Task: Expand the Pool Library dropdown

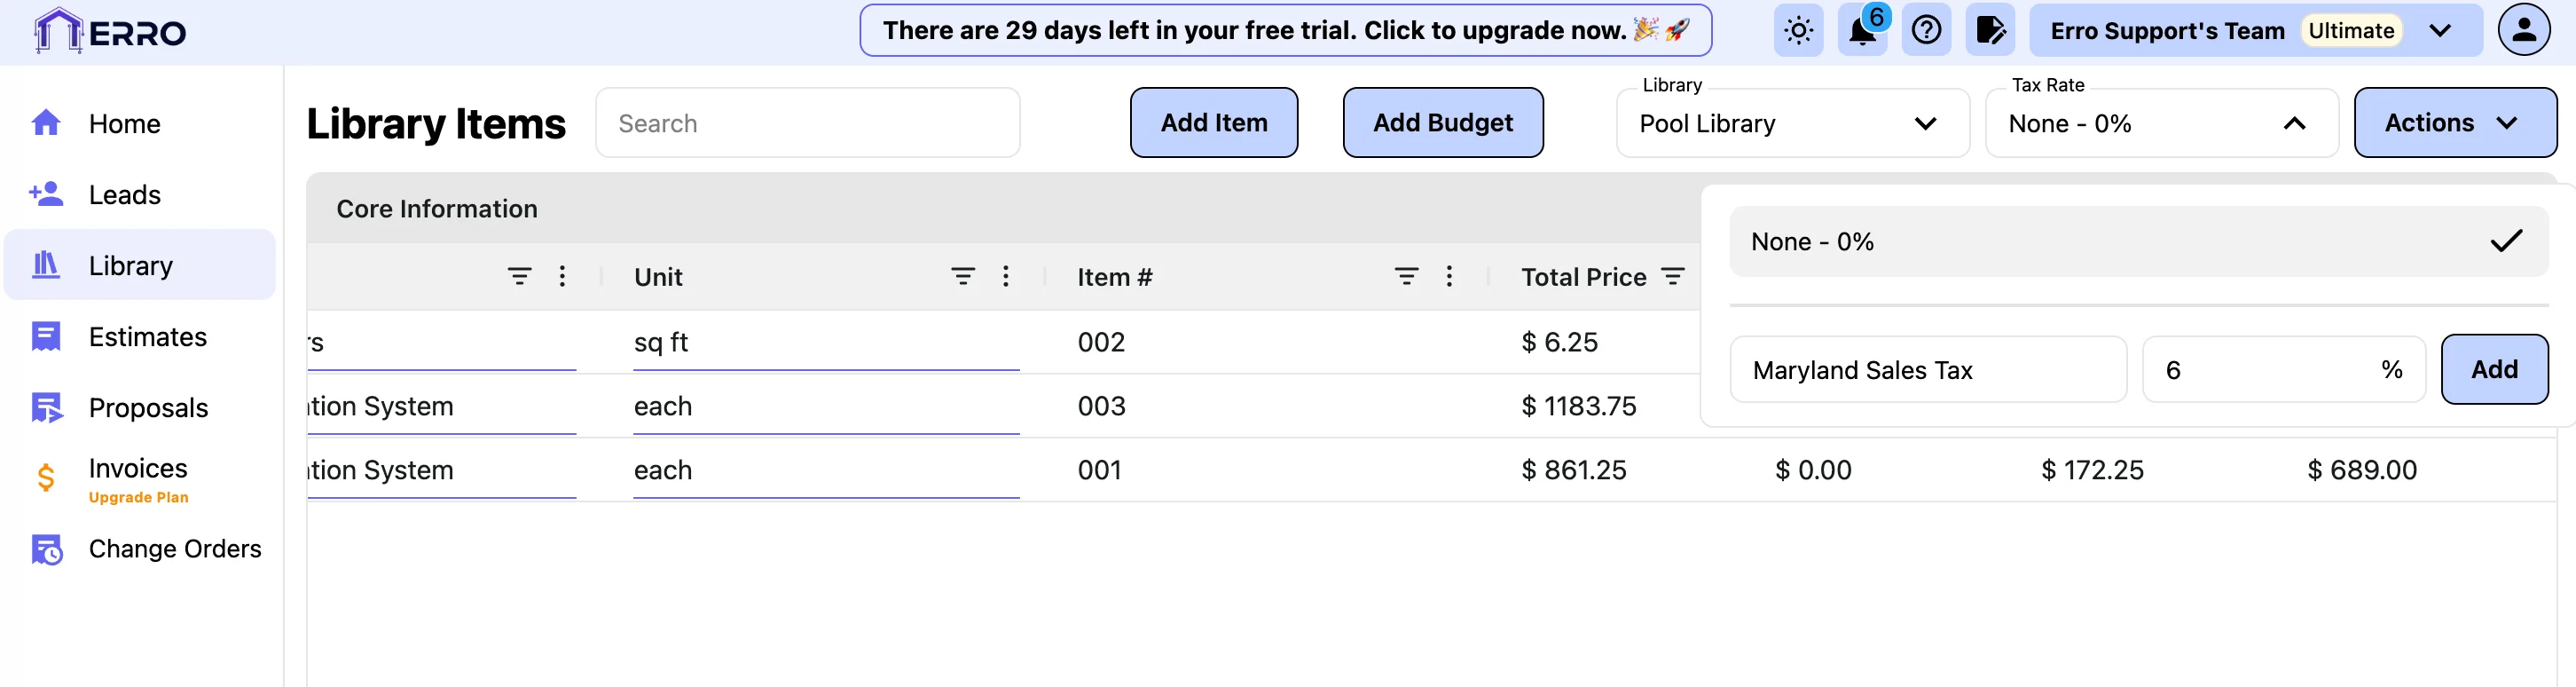Action: click(1792, 124)
